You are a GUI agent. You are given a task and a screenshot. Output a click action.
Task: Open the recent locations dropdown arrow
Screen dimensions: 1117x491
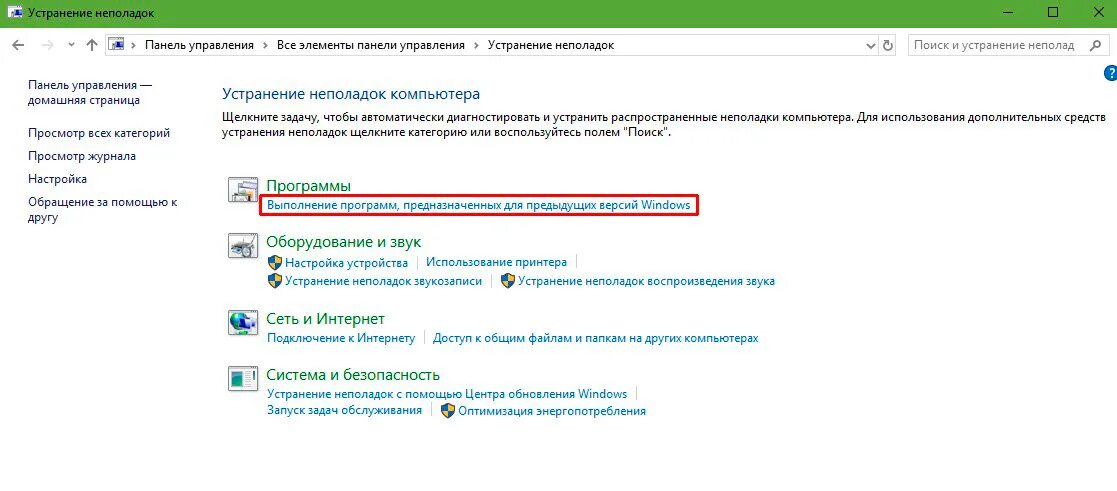click(71, 46)
